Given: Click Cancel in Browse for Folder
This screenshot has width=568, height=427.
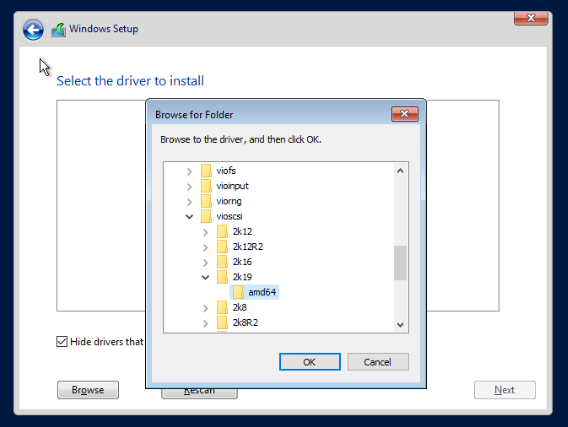Looking at the screenshot, I should (378, 362).
